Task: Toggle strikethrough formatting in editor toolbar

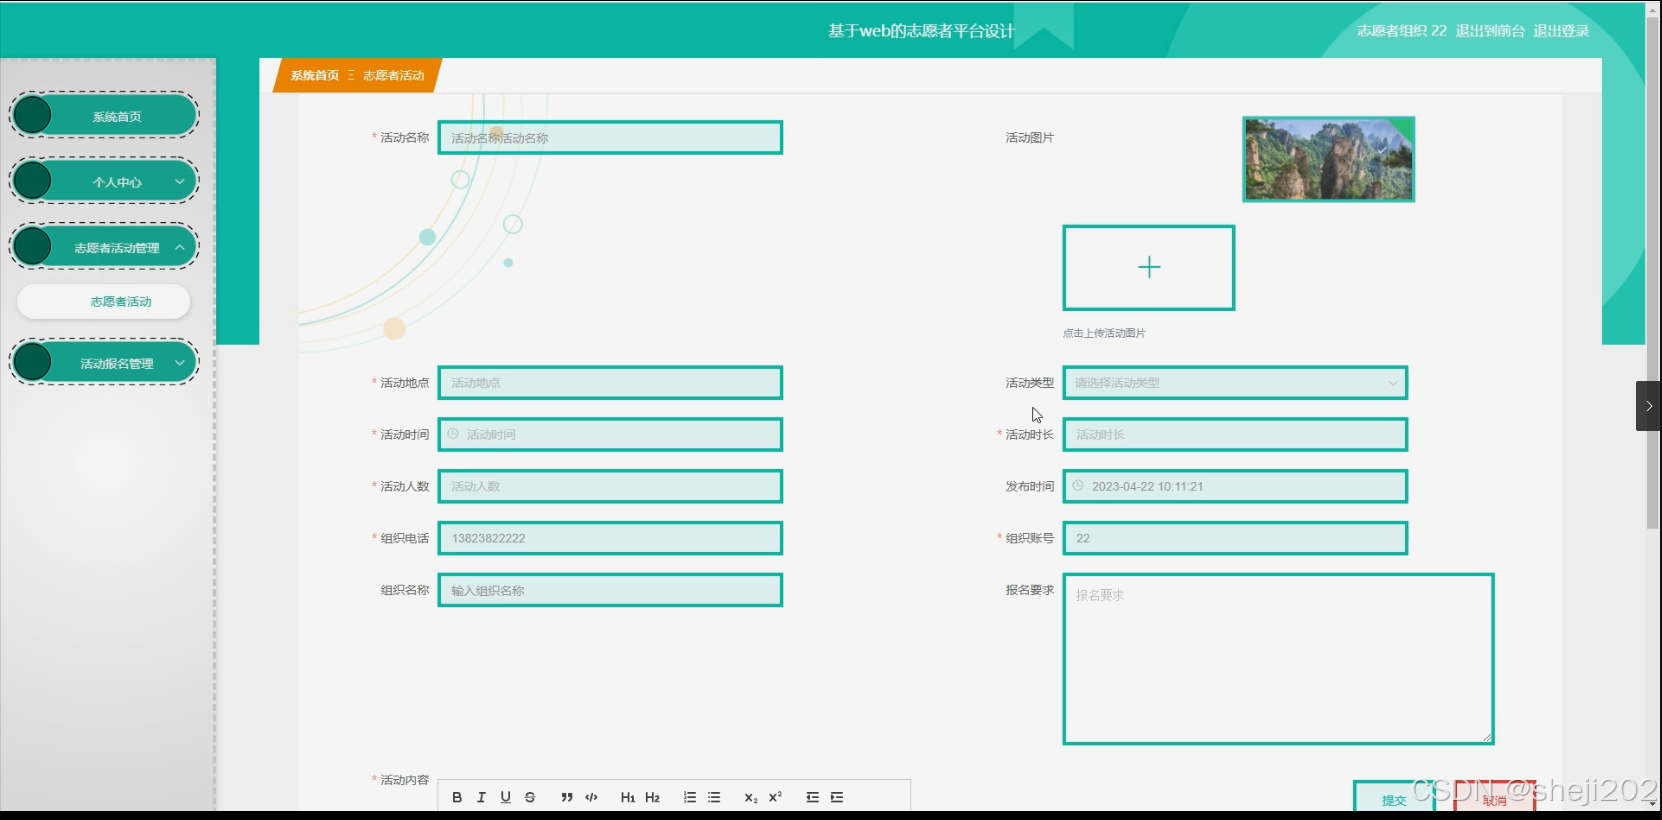Action: 530,797
